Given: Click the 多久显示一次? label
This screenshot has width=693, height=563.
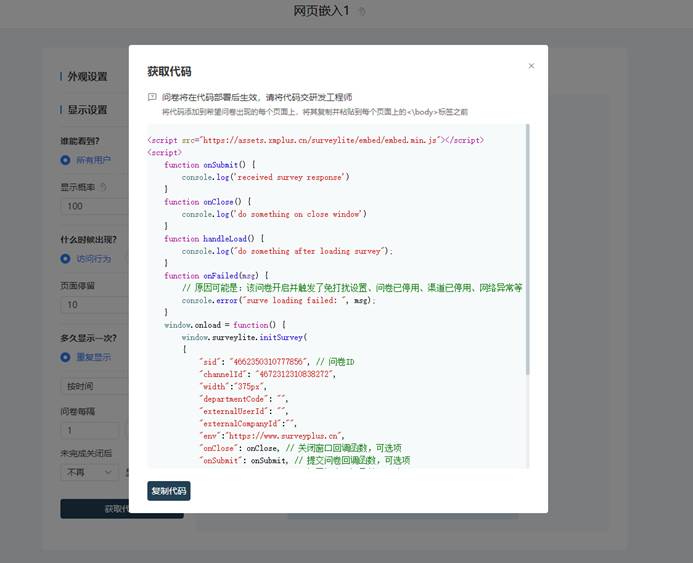Looking at the screenshot, I should 88,338.
